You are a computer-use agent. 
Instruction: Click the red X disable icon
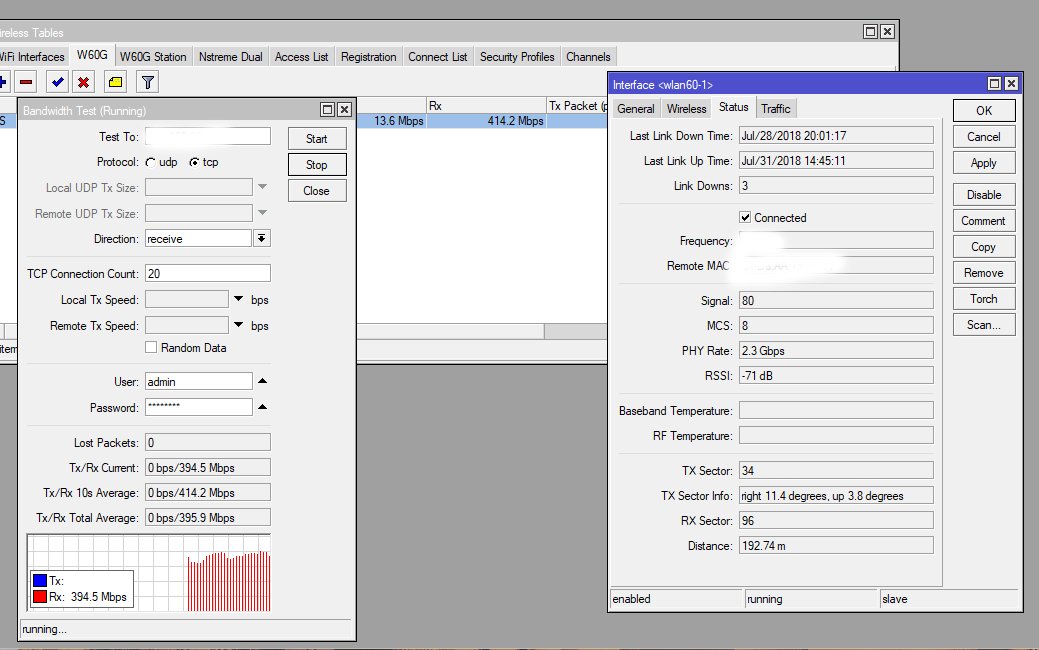pos(83,82)
